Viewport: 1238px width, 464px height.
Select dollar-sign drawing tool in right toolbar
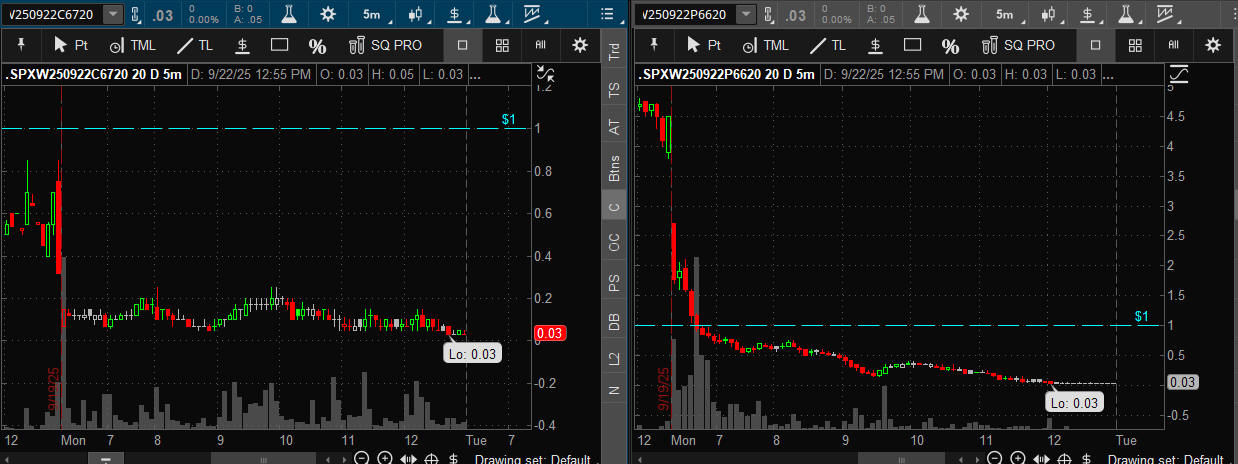[x=875, y=44]
